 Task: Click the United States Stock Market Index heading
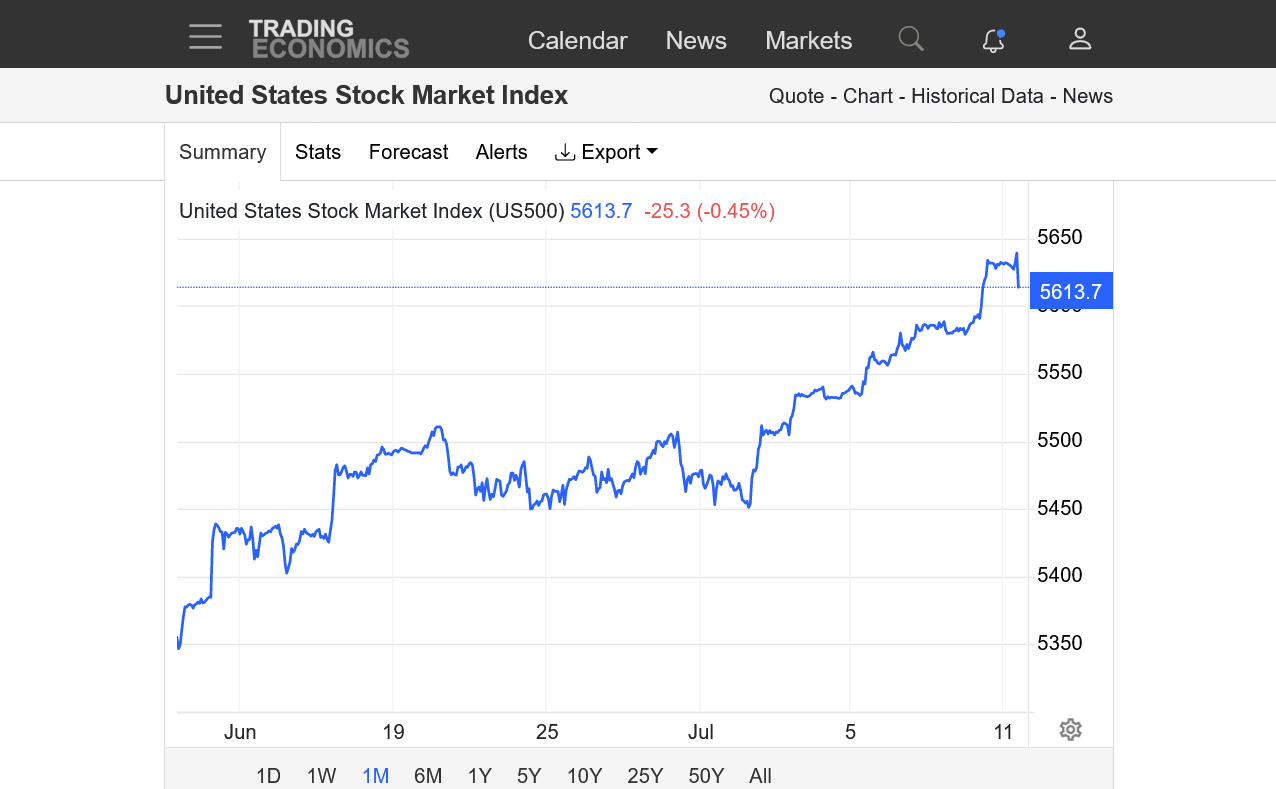point(366,95)
